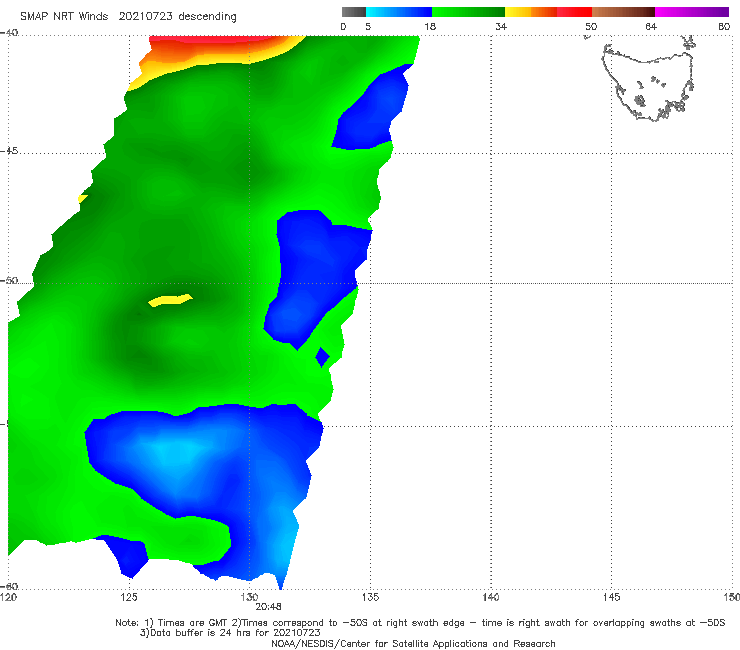Click the note "1) Times are GMT"
Viewport: 740px width, 650px height.
tap(186, 623)
